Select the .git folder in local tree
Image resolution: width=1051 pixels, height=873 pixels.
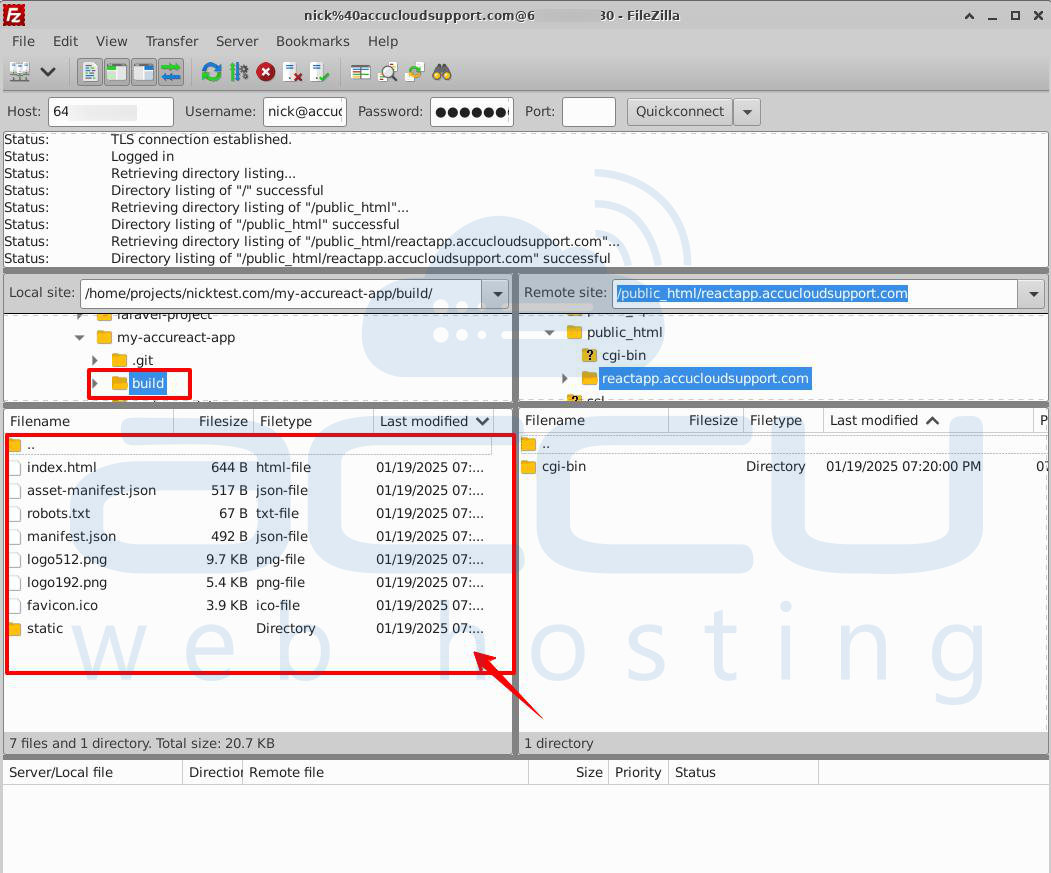point(142,361)
